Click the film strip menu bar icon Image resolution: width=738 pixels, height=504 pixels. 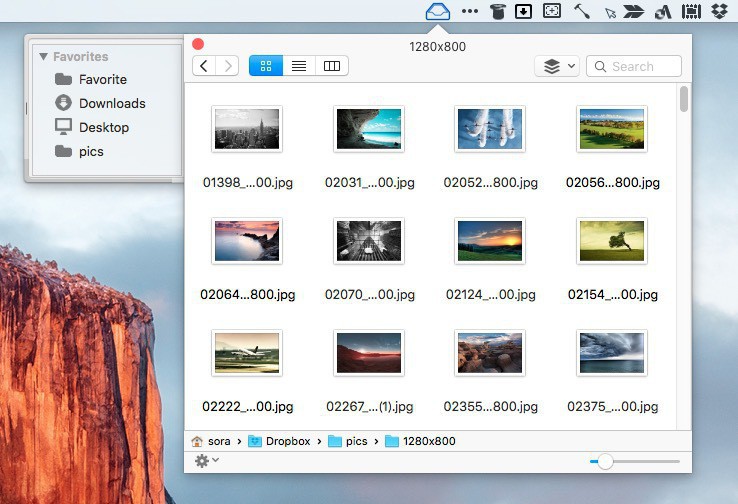[691, 11]
